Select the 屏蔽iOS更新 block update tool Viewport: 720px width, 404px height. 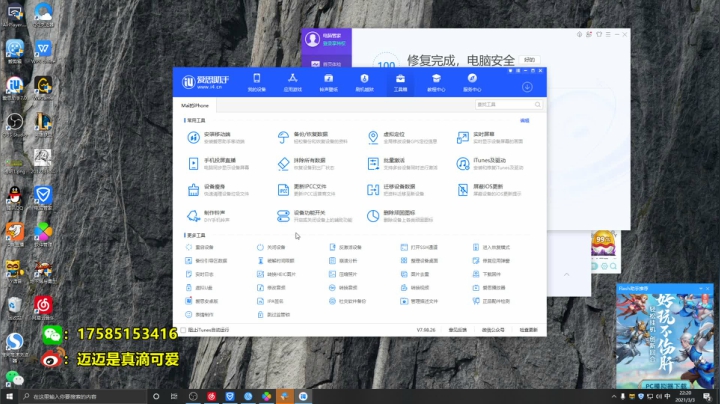coord(489,190)
